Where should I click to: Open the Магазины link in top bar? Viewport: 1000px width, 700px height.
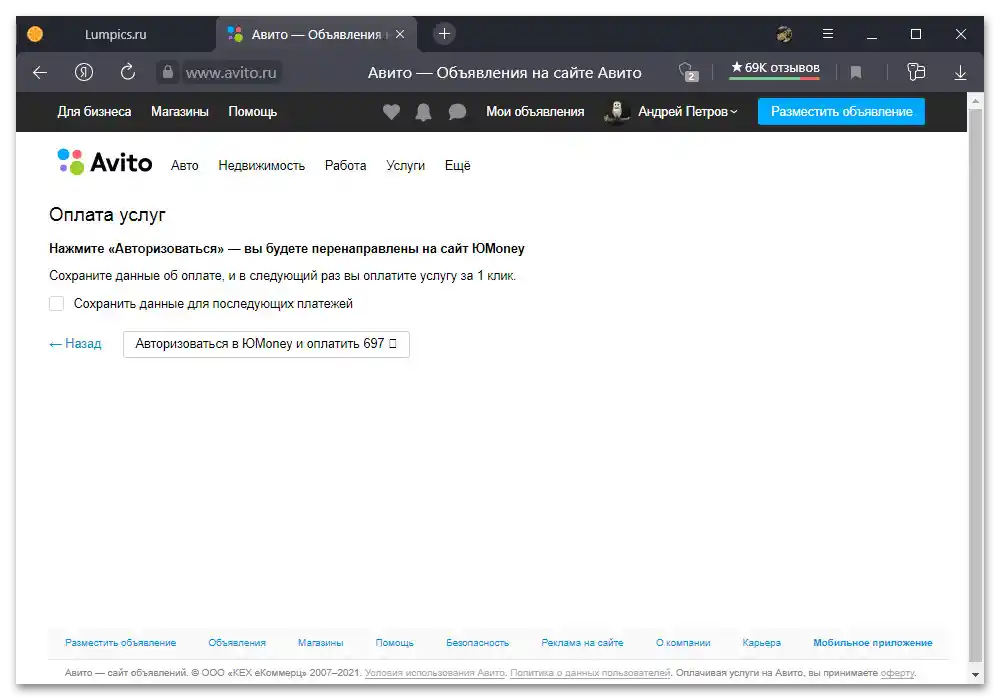click(x=180, y=112)
